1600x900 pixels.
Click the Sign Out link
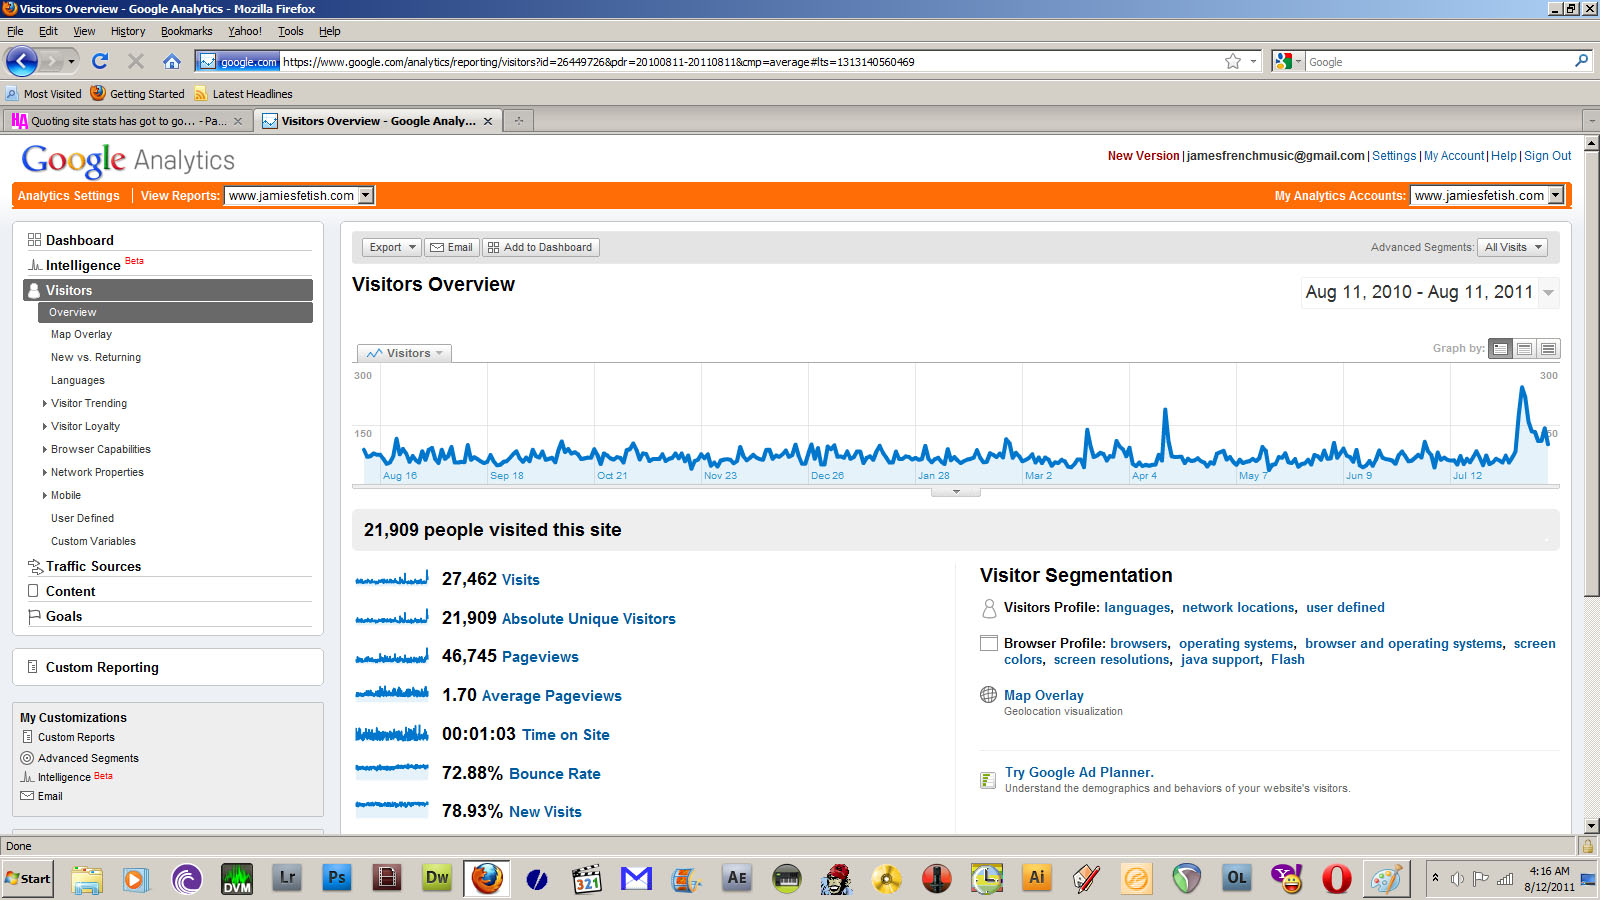(x=1547, y=156)
